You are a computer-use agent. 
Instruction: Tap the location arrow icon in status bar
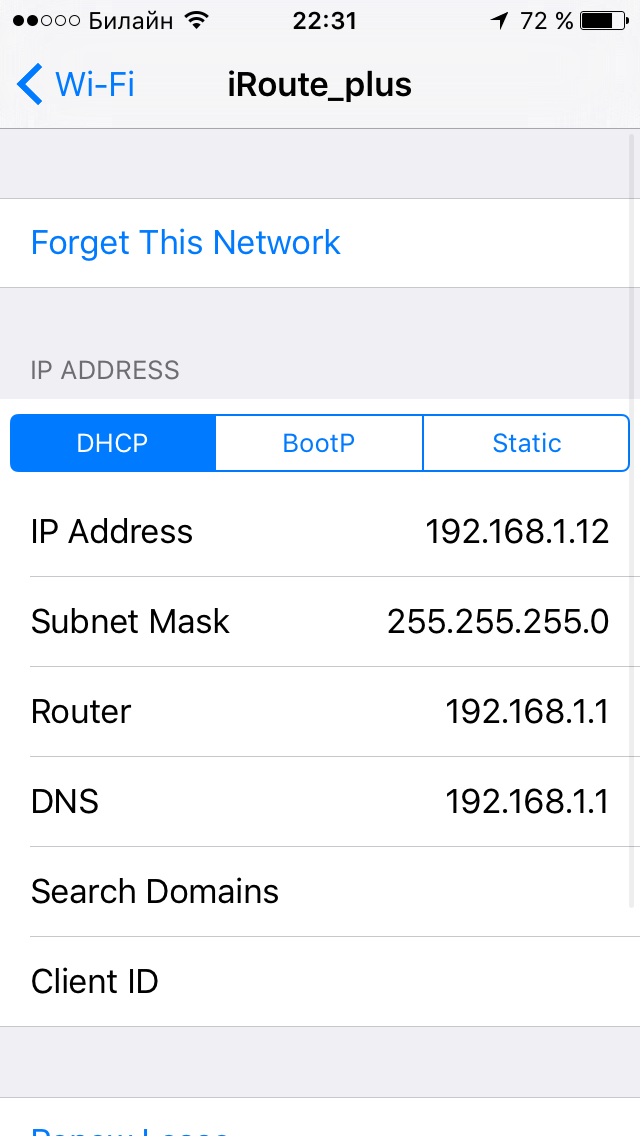(x=499, y=20)
